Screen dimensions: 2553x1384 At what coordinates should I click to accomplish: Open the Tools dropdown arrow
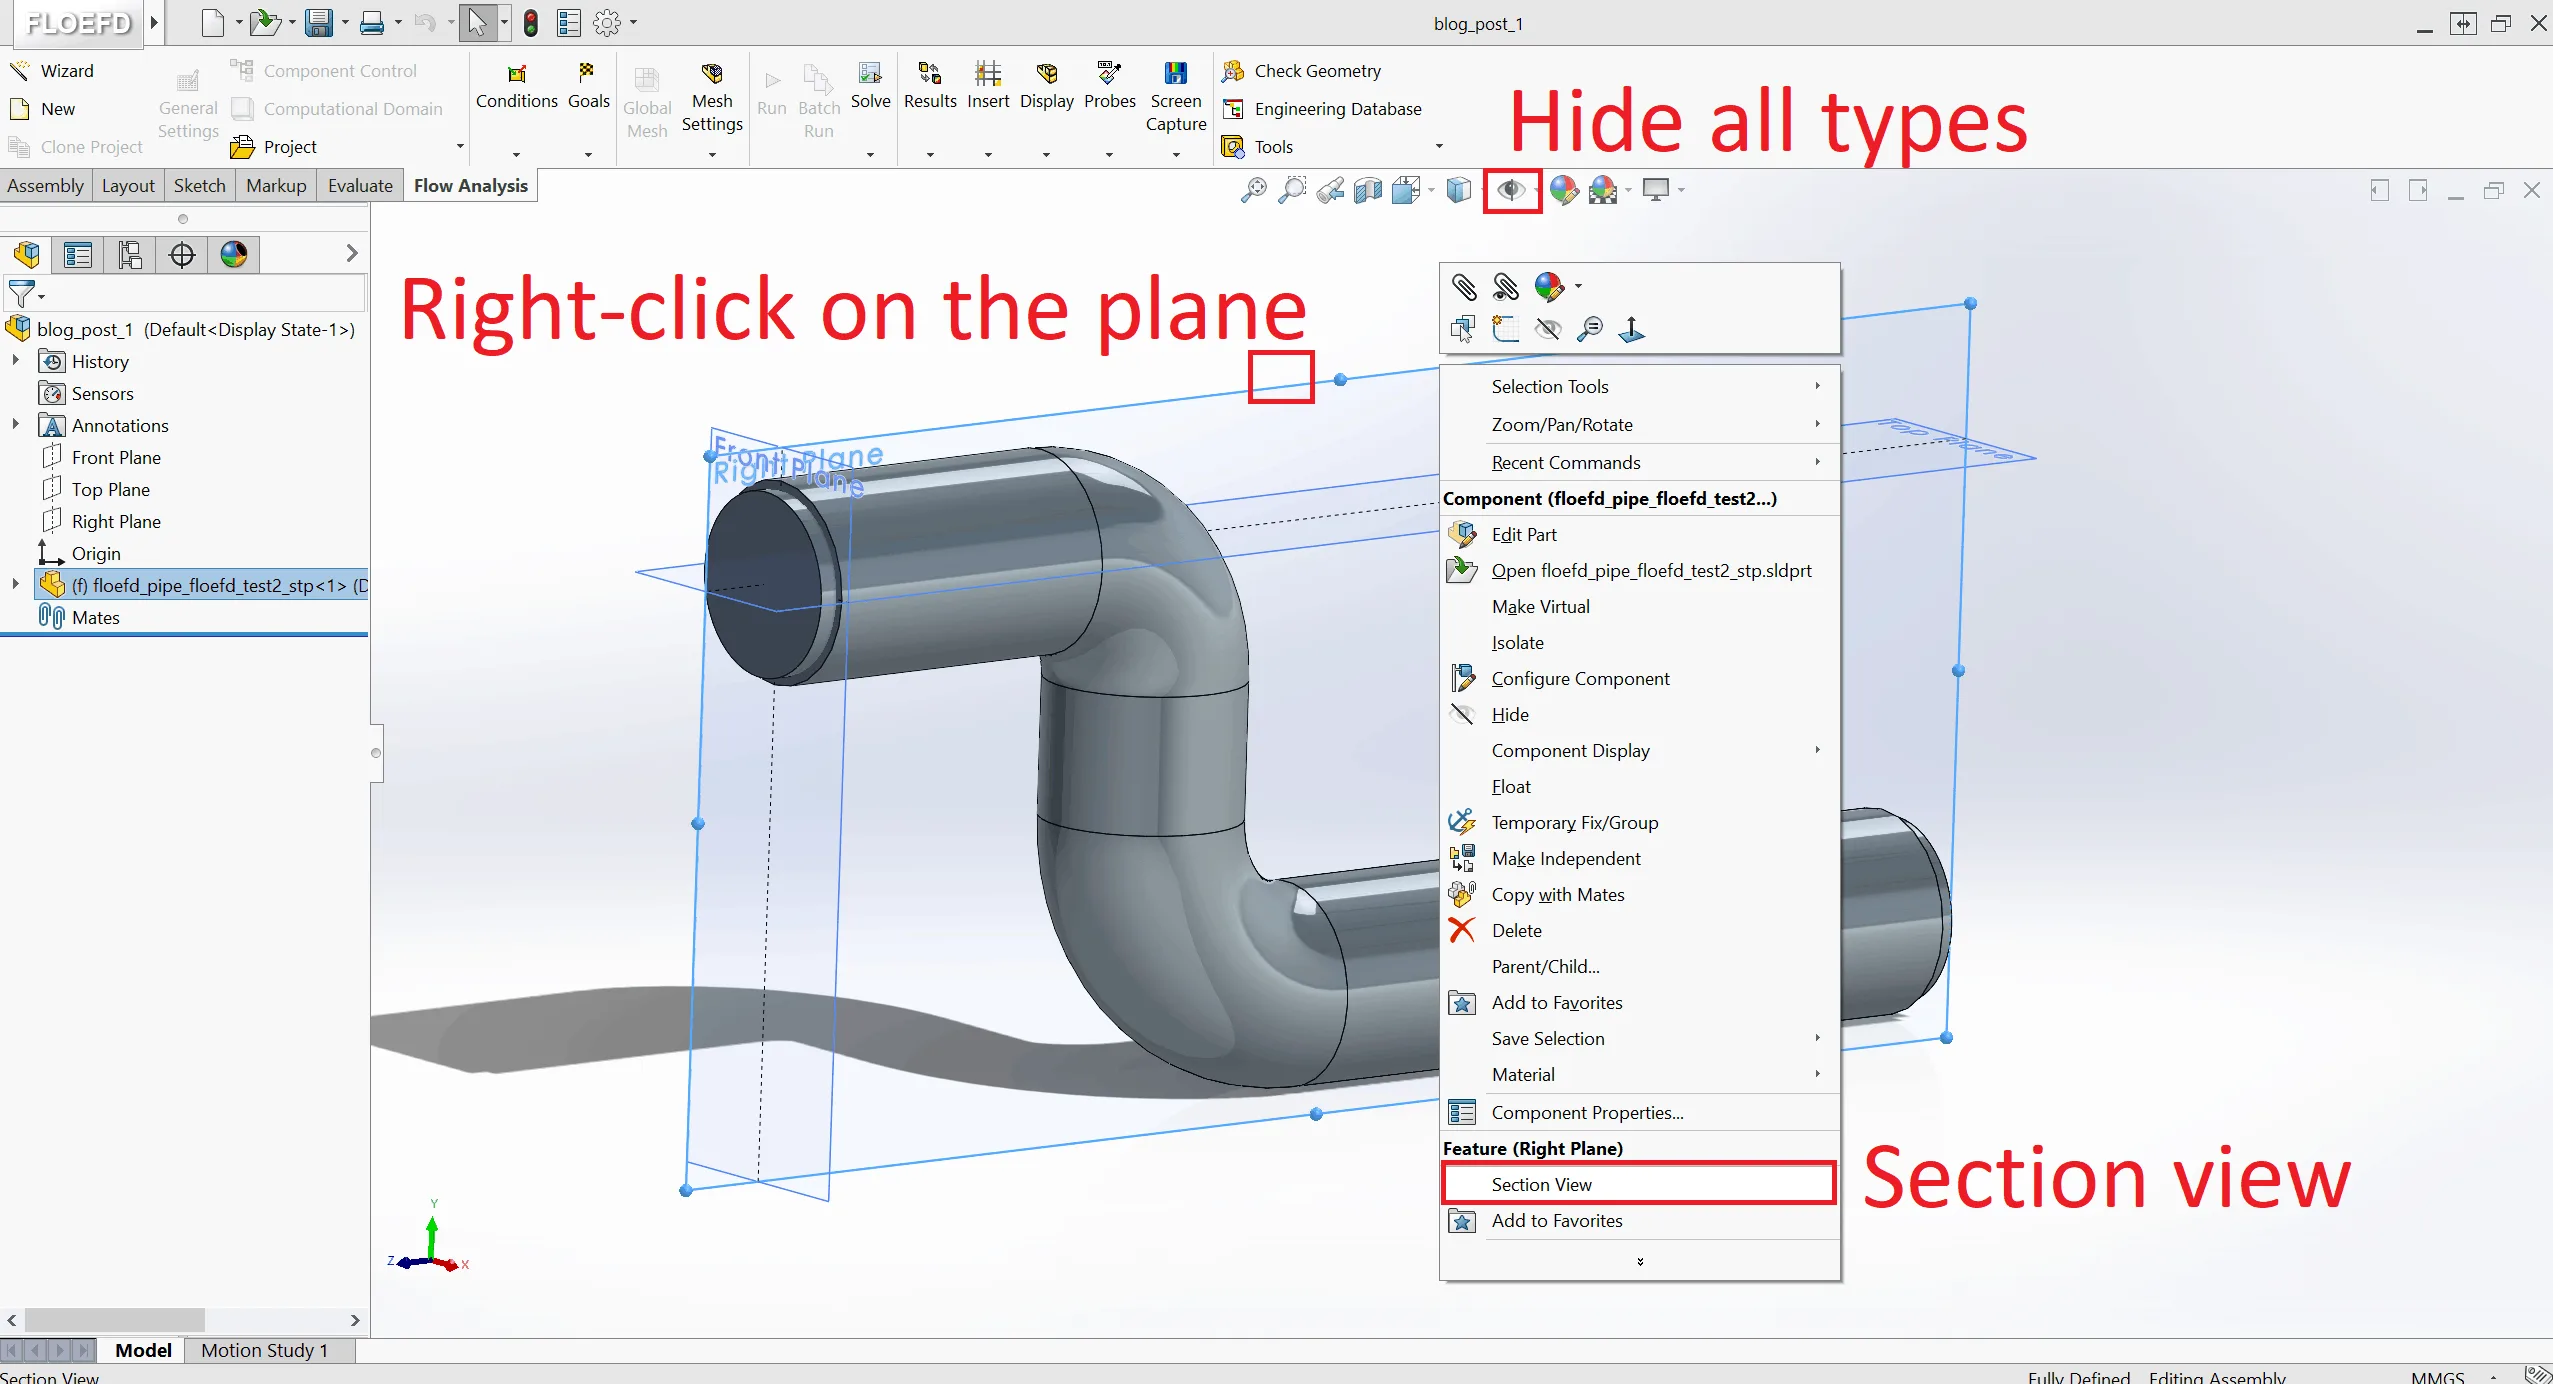1439,147
